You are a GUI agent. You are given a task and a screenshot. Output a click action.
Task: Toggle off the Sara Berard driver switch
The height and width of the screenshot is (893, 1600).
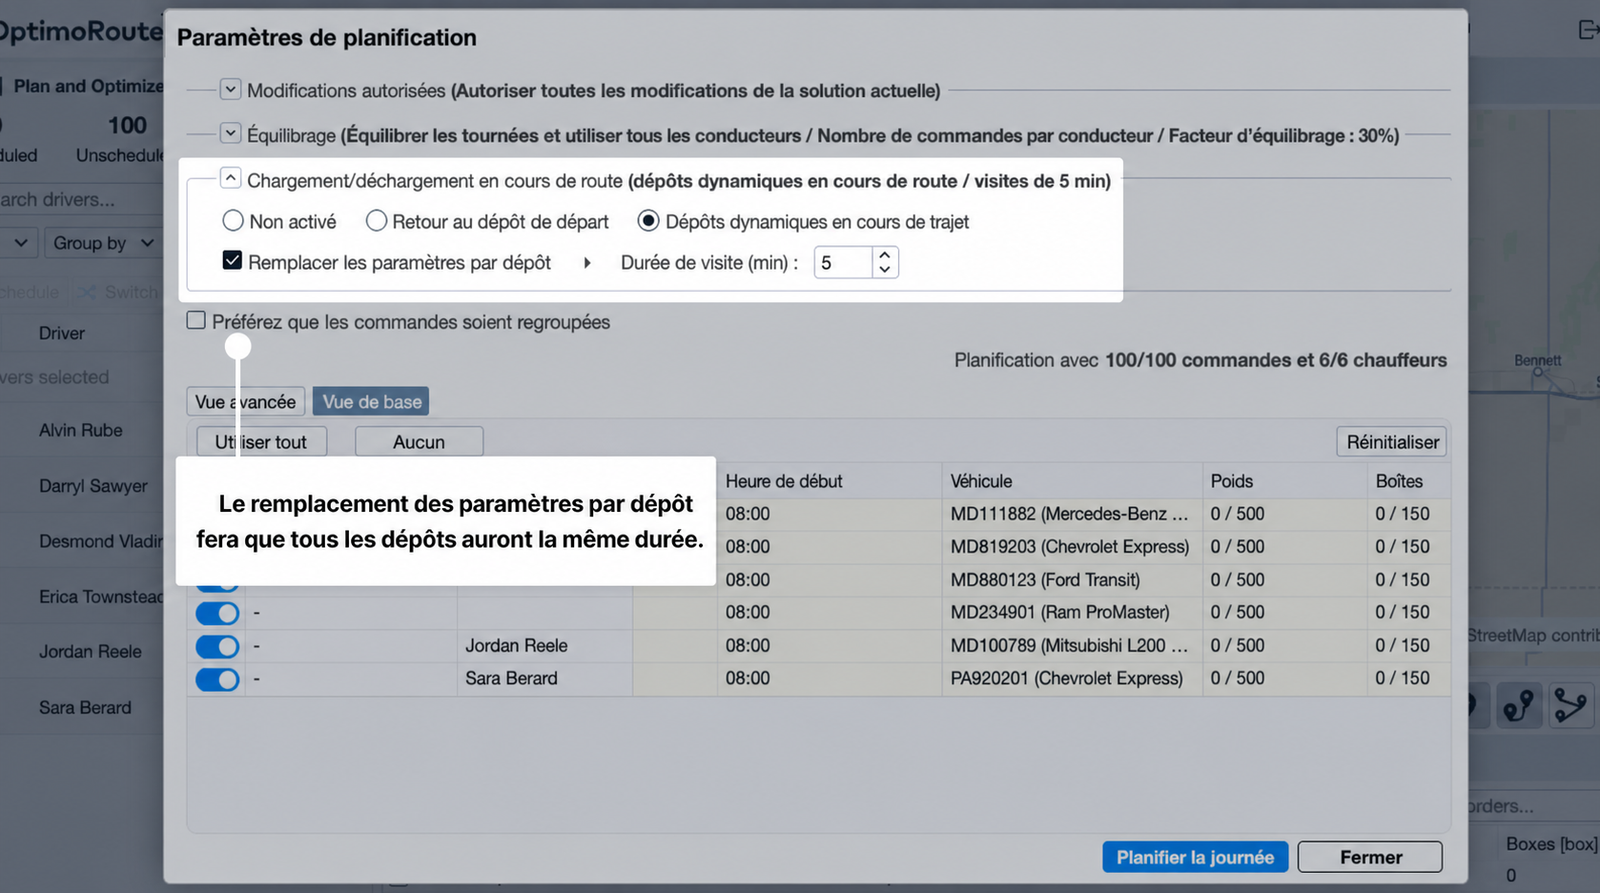click(x=217, y=679)
